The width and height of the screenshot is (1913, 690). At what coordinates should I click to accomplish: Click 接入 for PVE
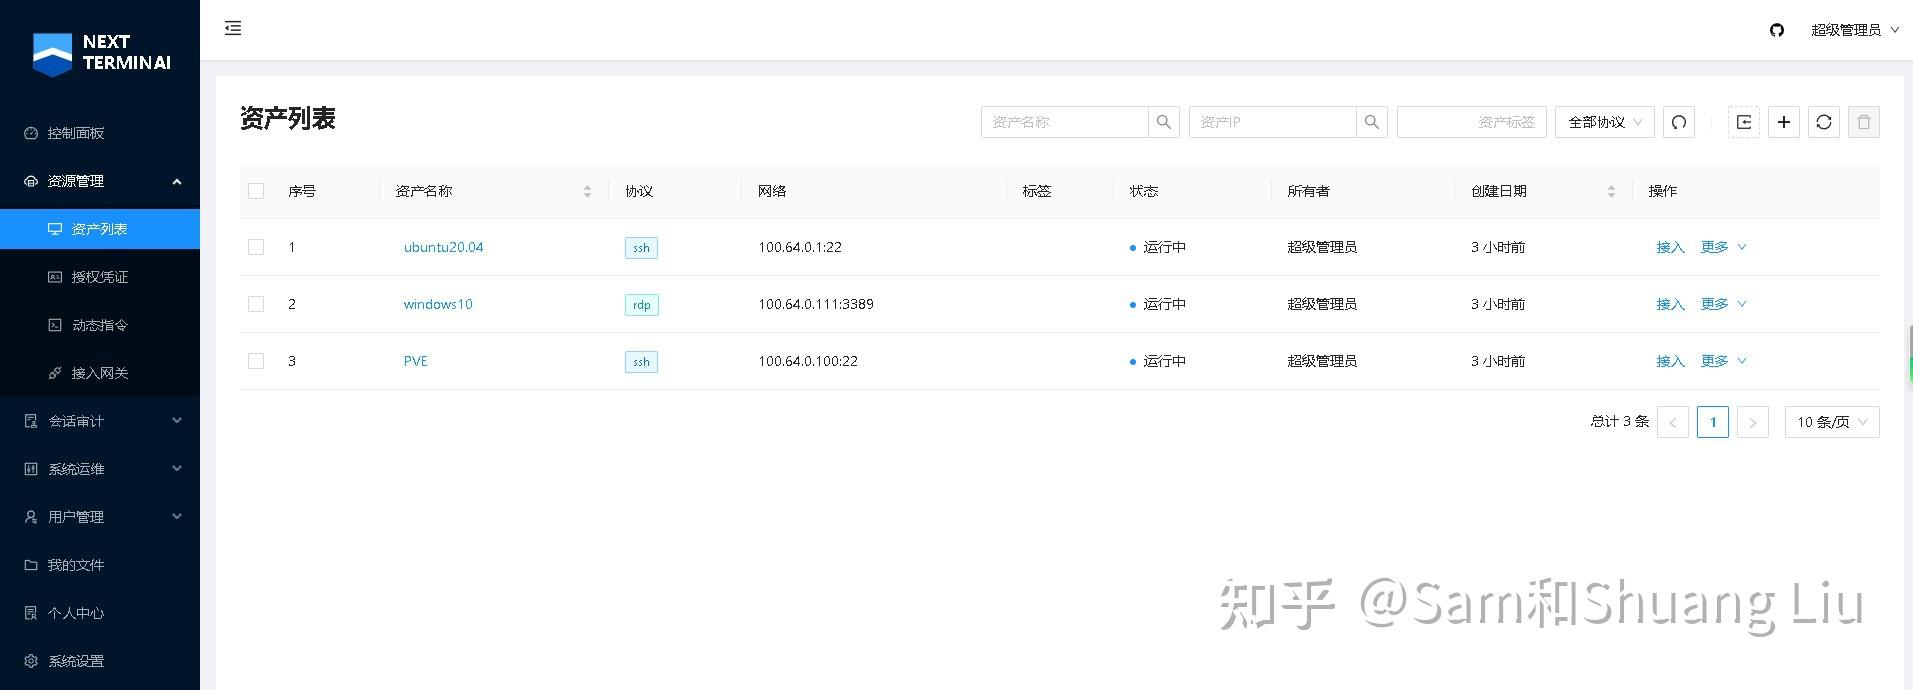(x=1670, y=361)
